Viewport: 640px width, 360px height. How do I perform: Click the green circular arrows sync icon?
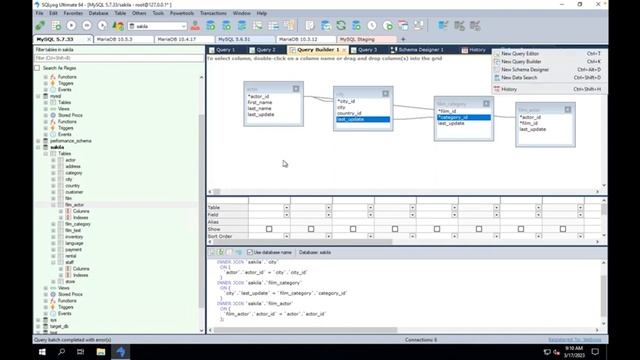(x=341, y=26)
